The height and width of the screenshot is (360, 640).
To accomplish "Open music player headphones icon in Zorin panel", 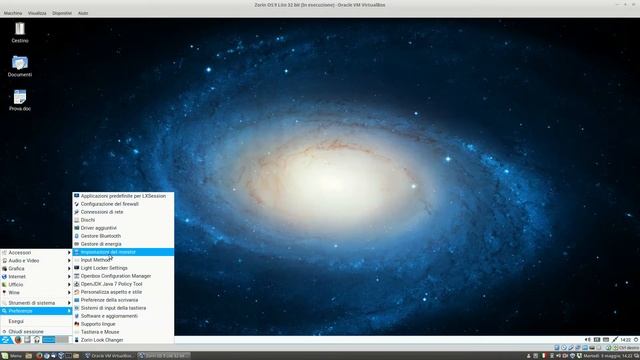I will coord(37,340).
